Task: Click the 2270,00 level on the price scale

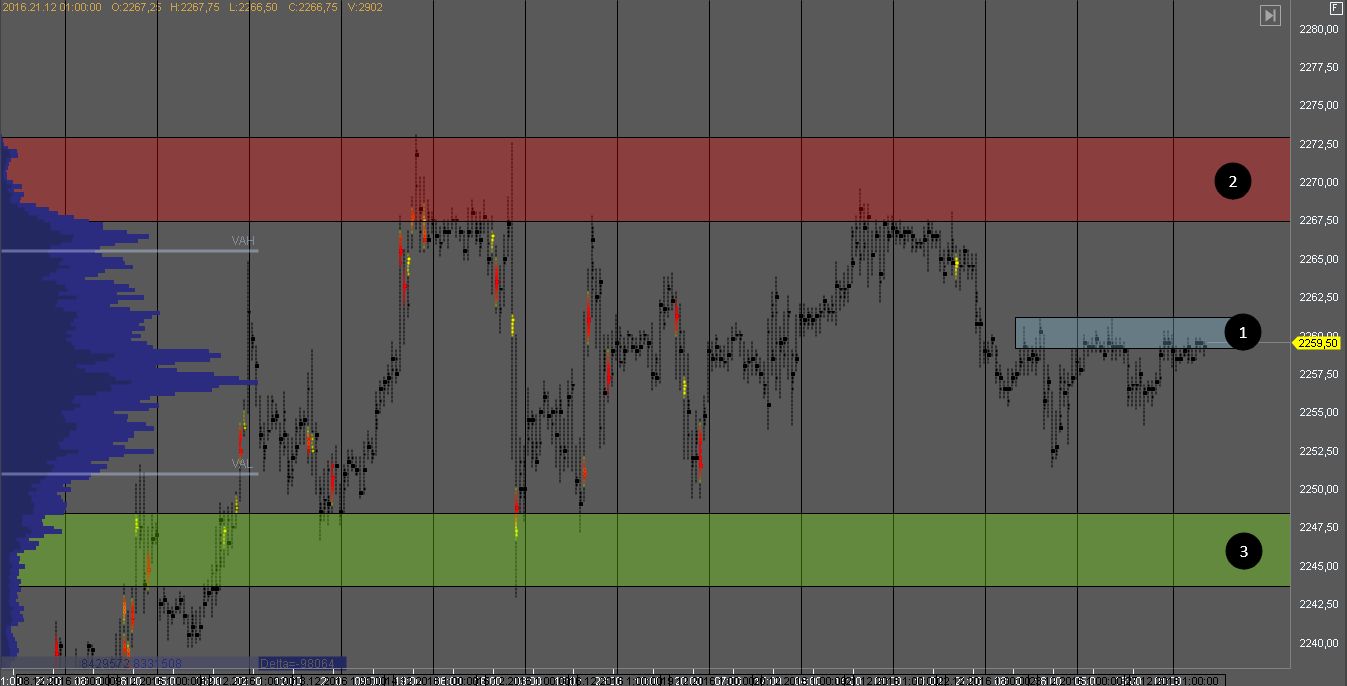Action: (x=1319, y=182)
